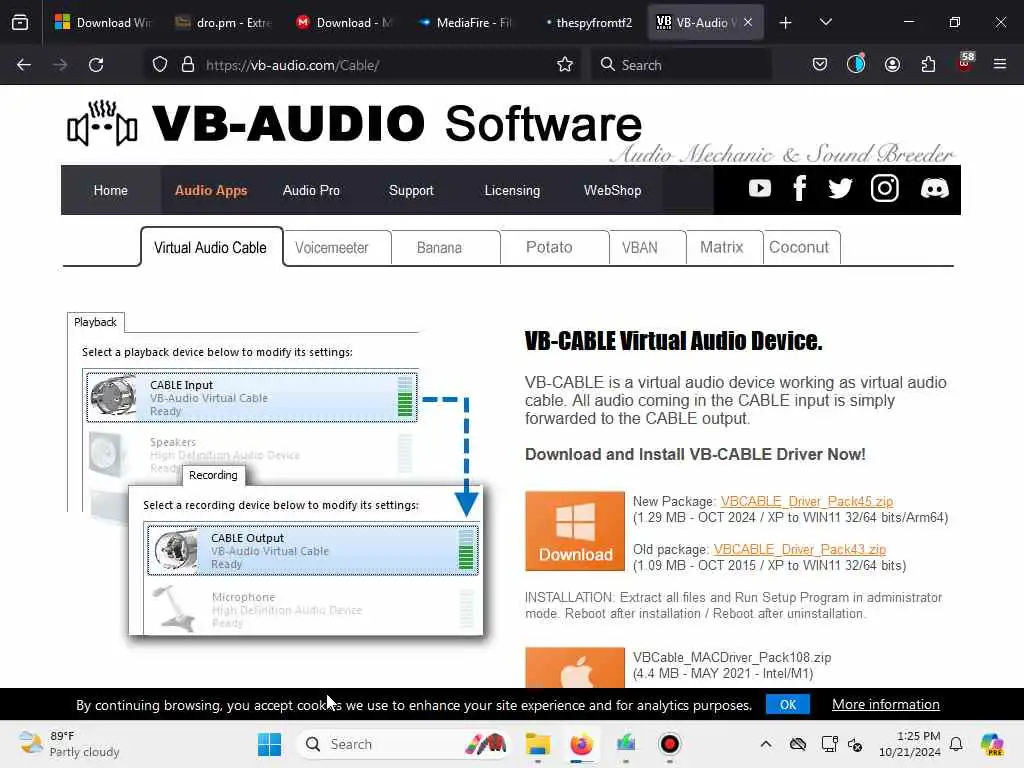Image resolution: width=1024 pixels, height=768 pixels.
Task: Switch to the Voicemeeter tab
Action: (x=336, y=248)
